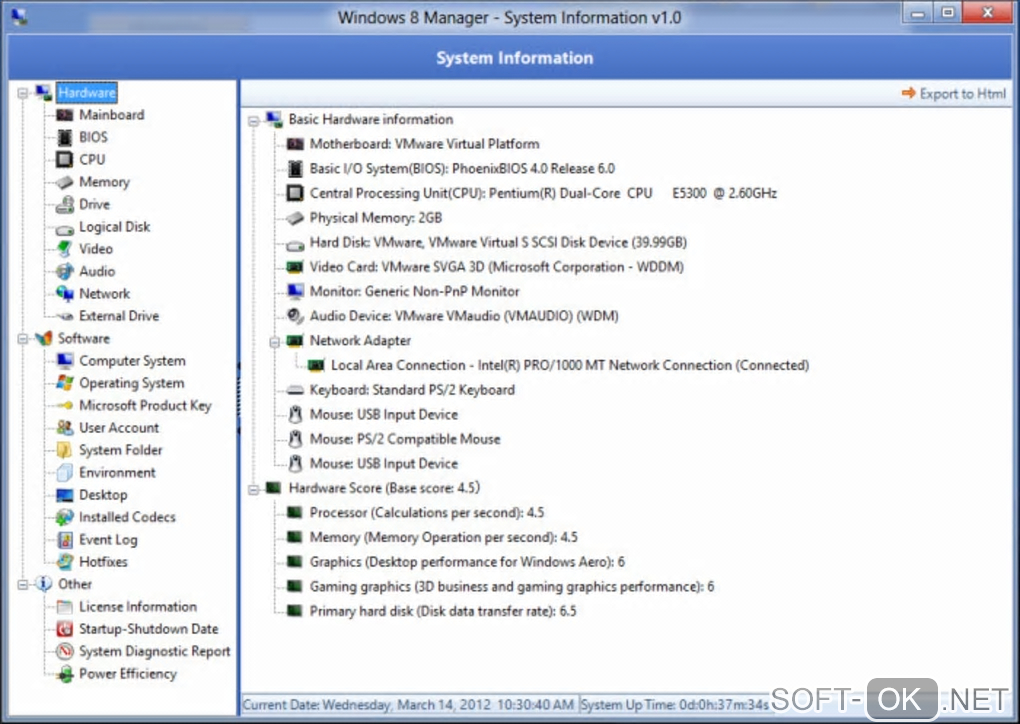Click the Startup-Shutdown Date icon
The height and width of the screenshot is (724, 1020).
[x=64, y=629]
